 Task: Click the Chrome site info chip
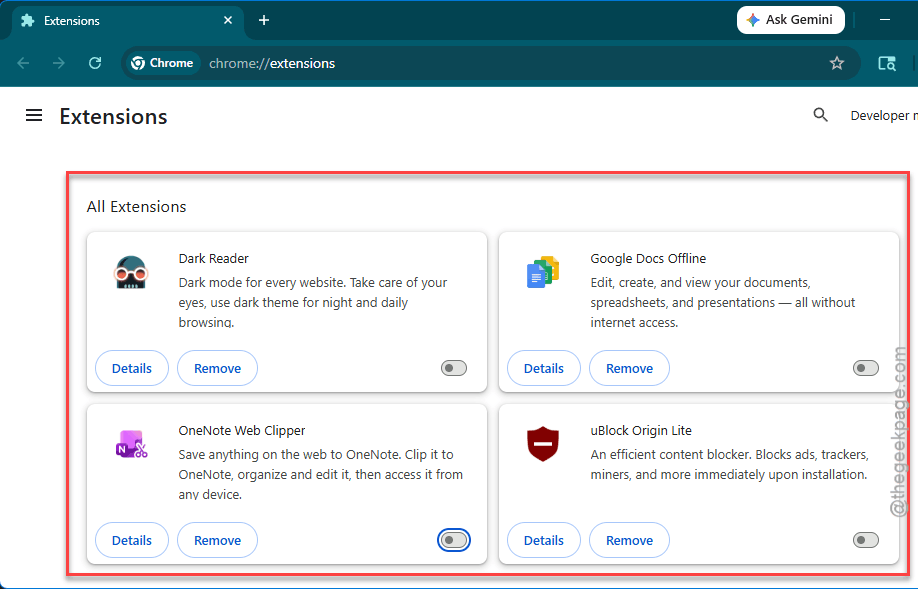[162, 63]
